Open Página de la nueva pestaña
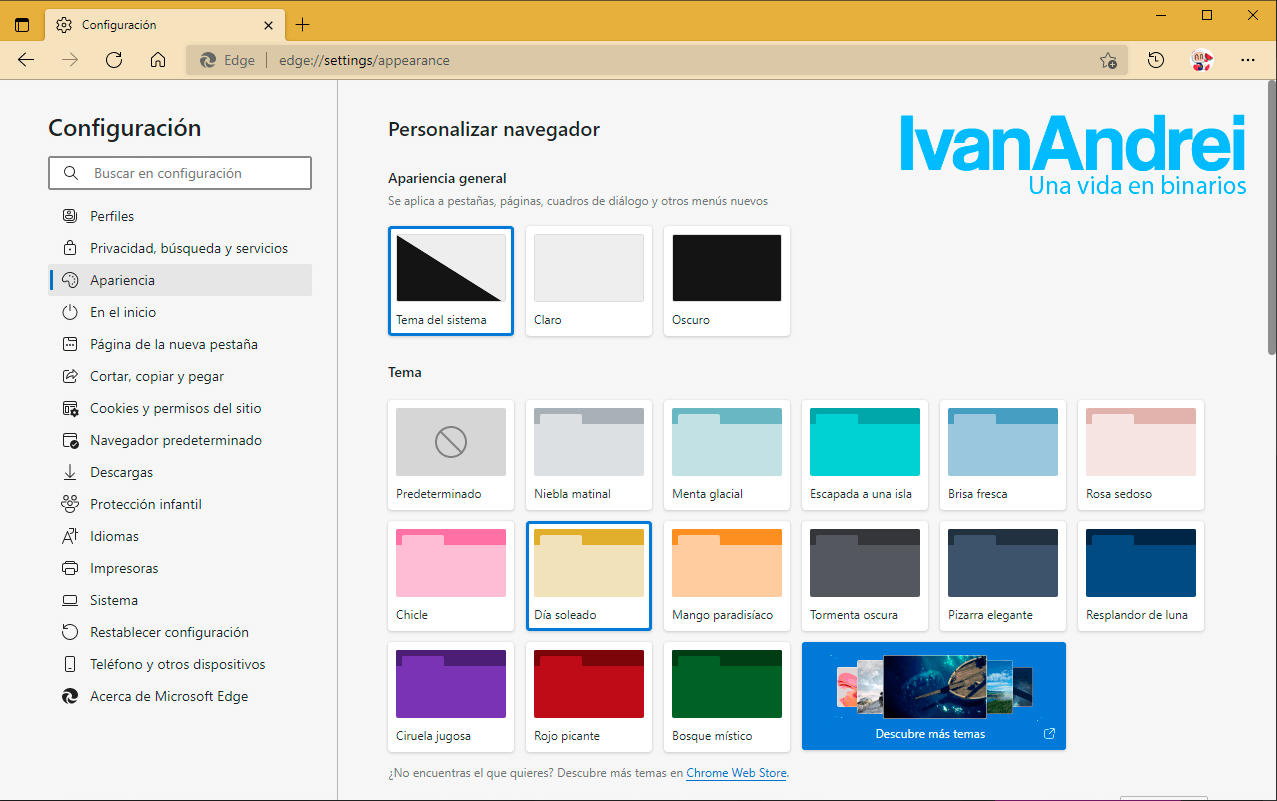 pyautogui.click(x=180, y=344)
